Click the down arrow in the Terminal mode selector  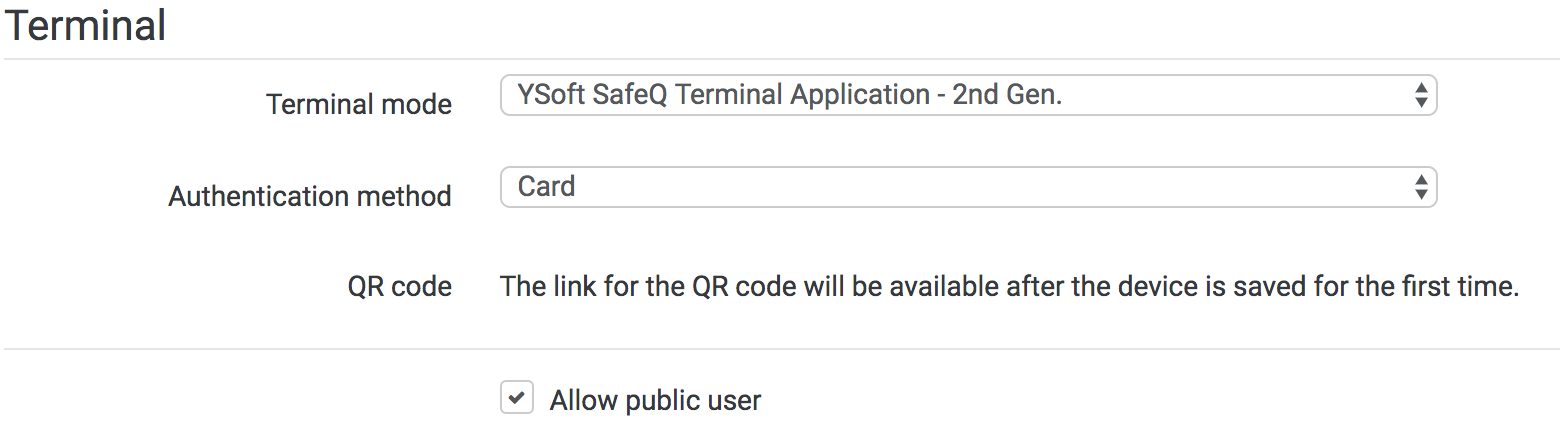pyautogui.click(x=1420, y=103)
